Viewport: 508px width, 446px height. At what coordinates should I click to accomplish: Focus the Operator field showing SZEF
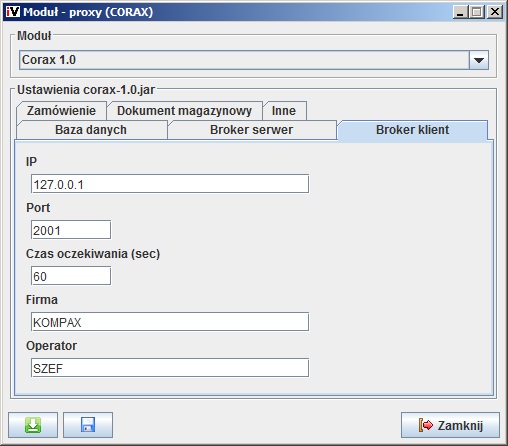[170, 368]
